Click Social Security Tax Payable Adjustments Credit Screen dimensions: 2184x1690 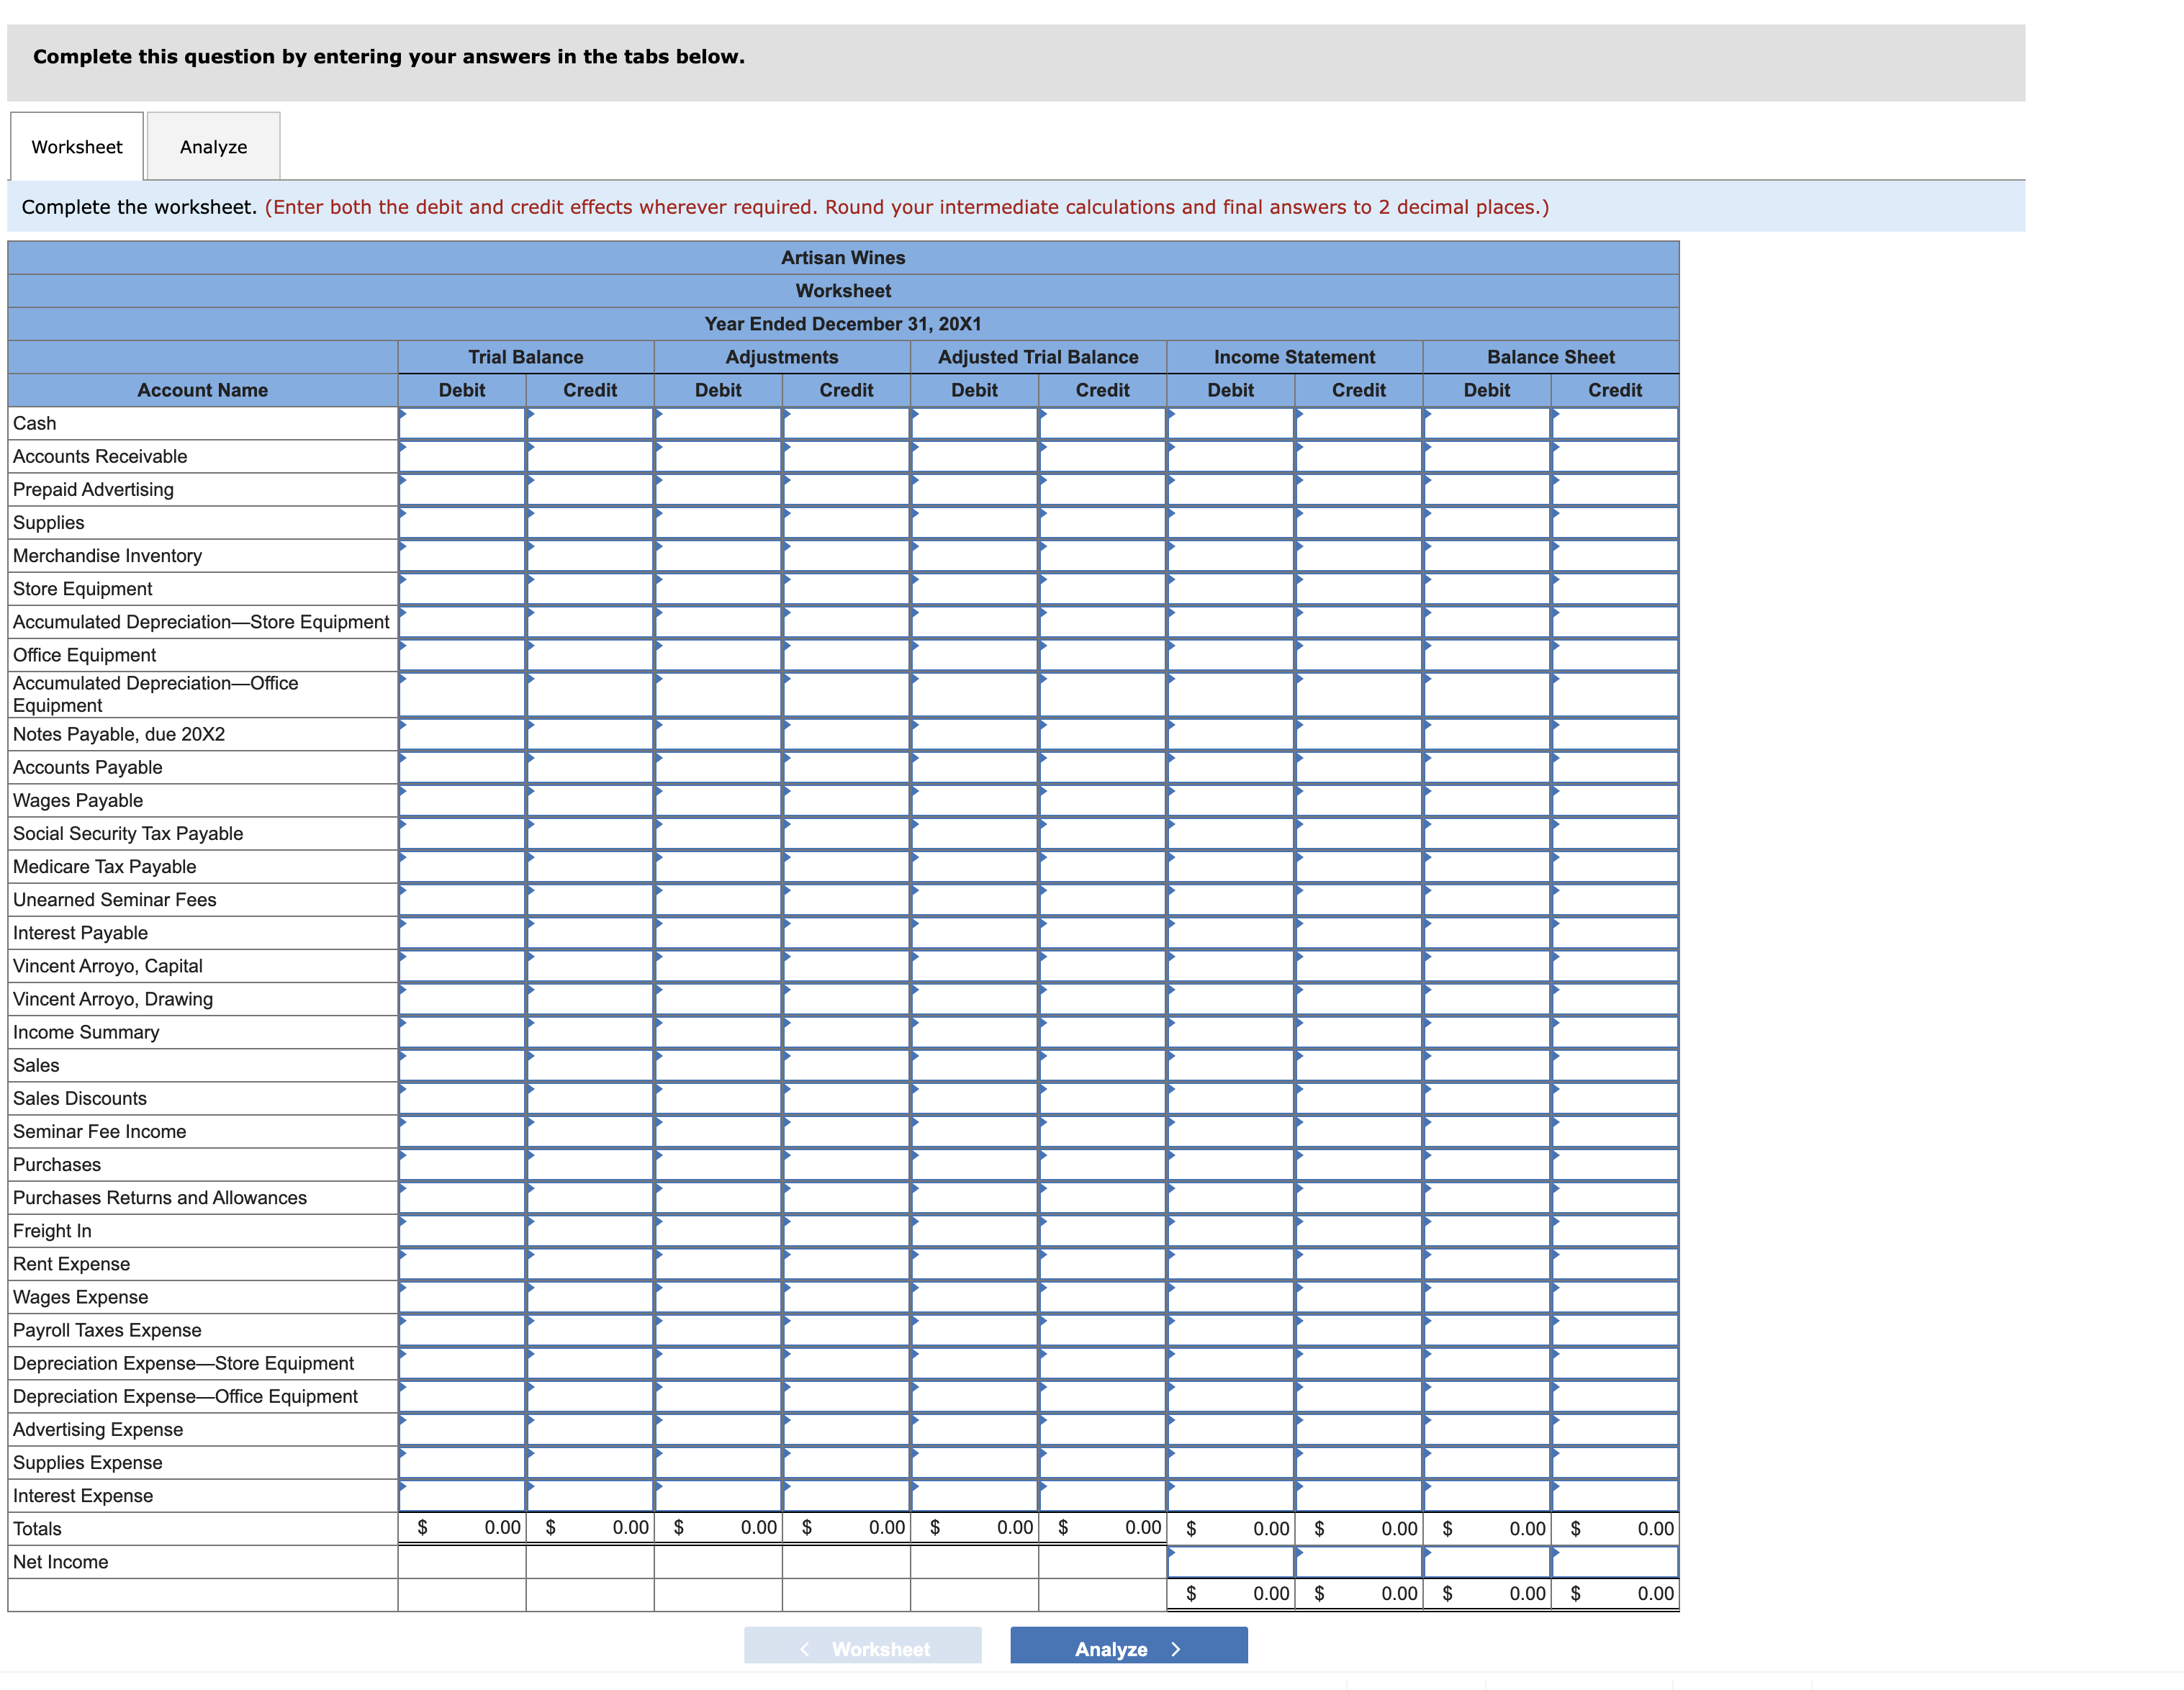pyautogui.click(x=846, y=833)
